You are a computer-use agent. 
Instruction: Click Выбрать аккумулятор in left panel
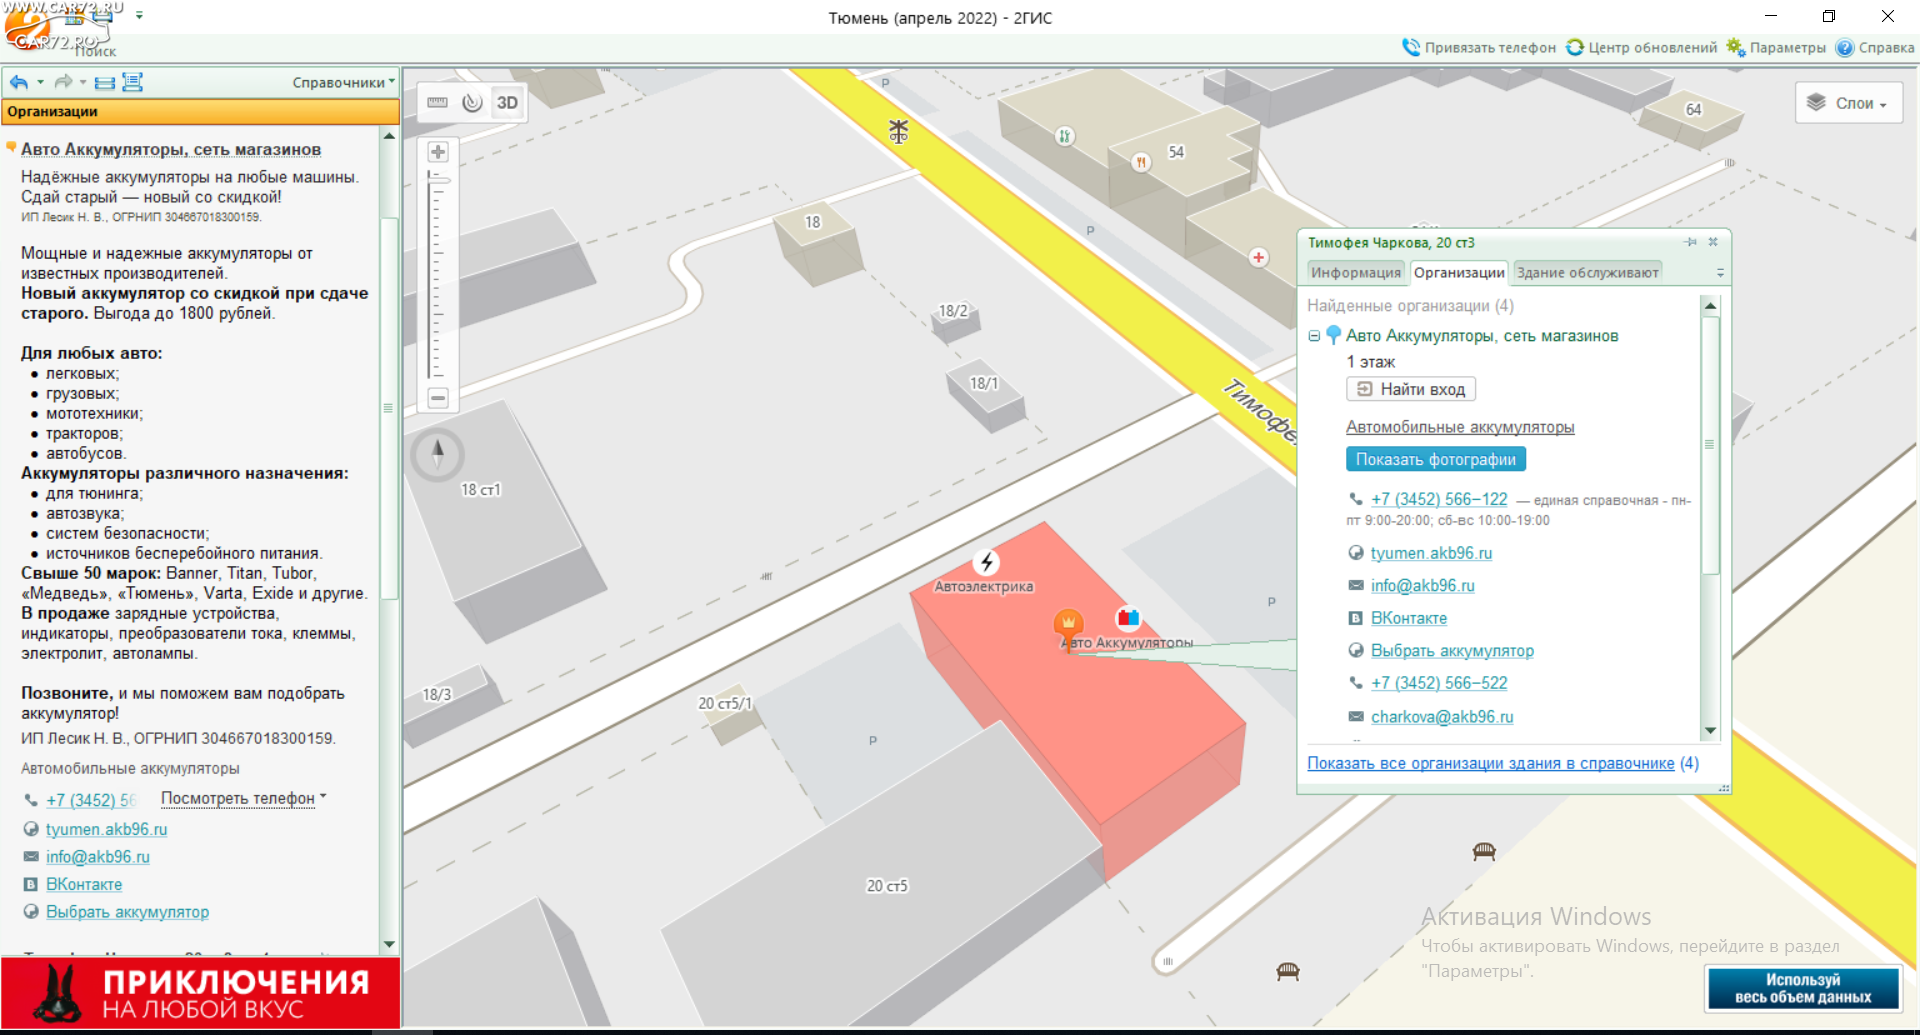[x=127, y=912]
